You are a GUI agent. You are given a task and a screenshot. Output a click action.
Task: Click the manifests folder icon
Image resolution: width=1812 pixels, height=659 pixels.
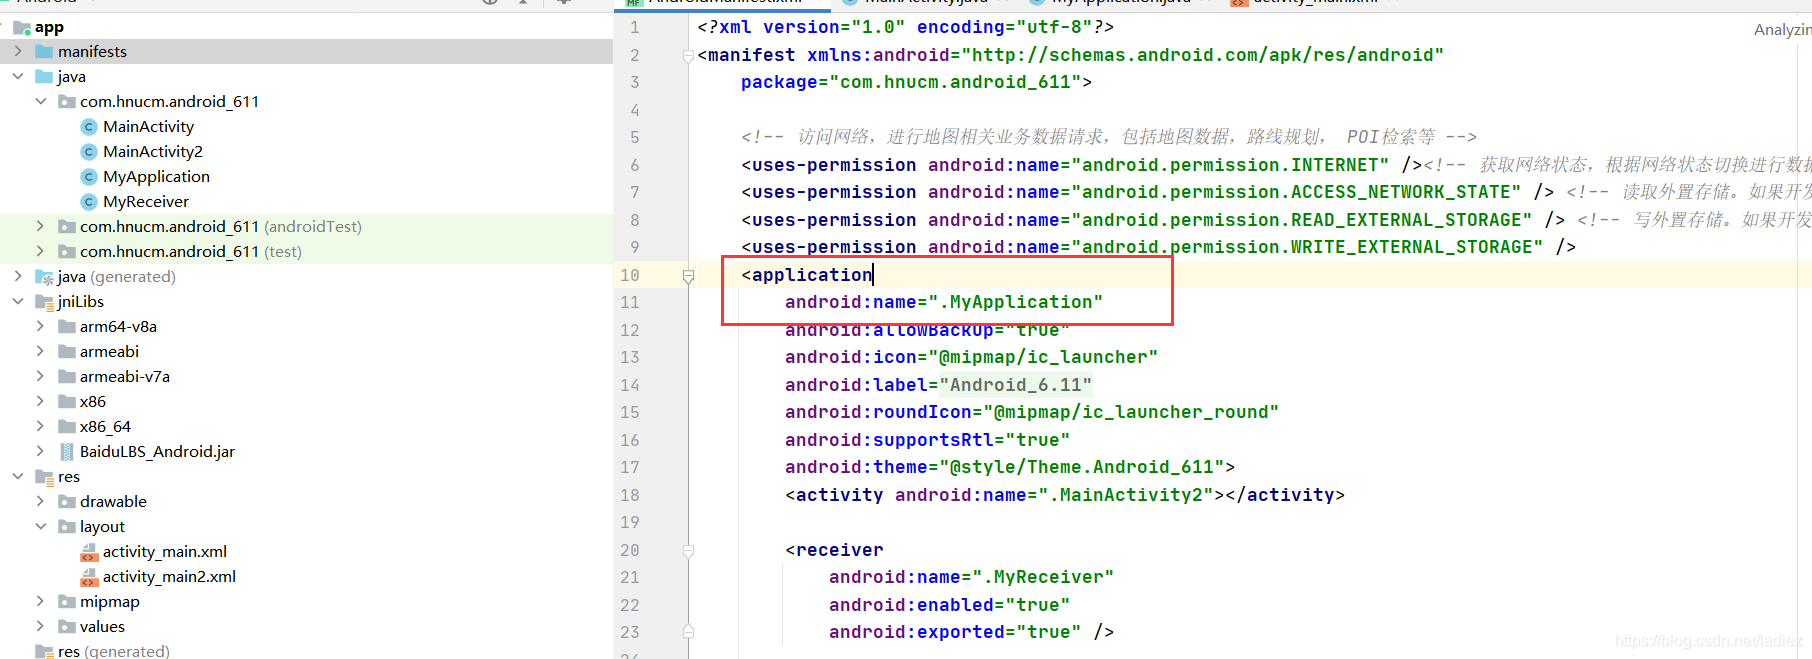44,51
